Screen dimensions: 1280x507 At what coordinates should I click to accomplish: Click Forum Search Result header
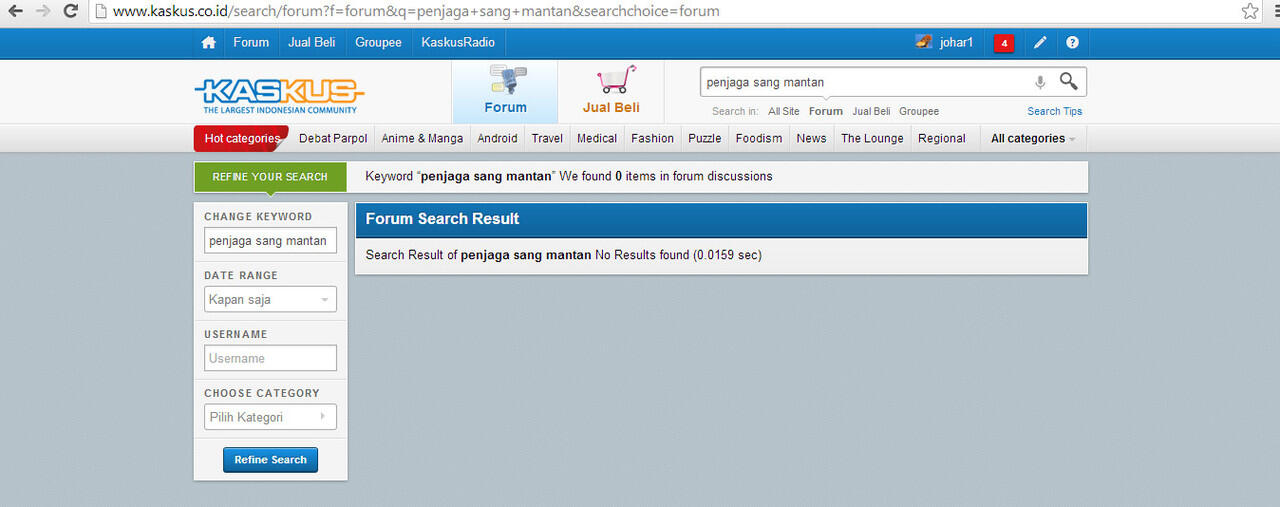click(722, 219)
